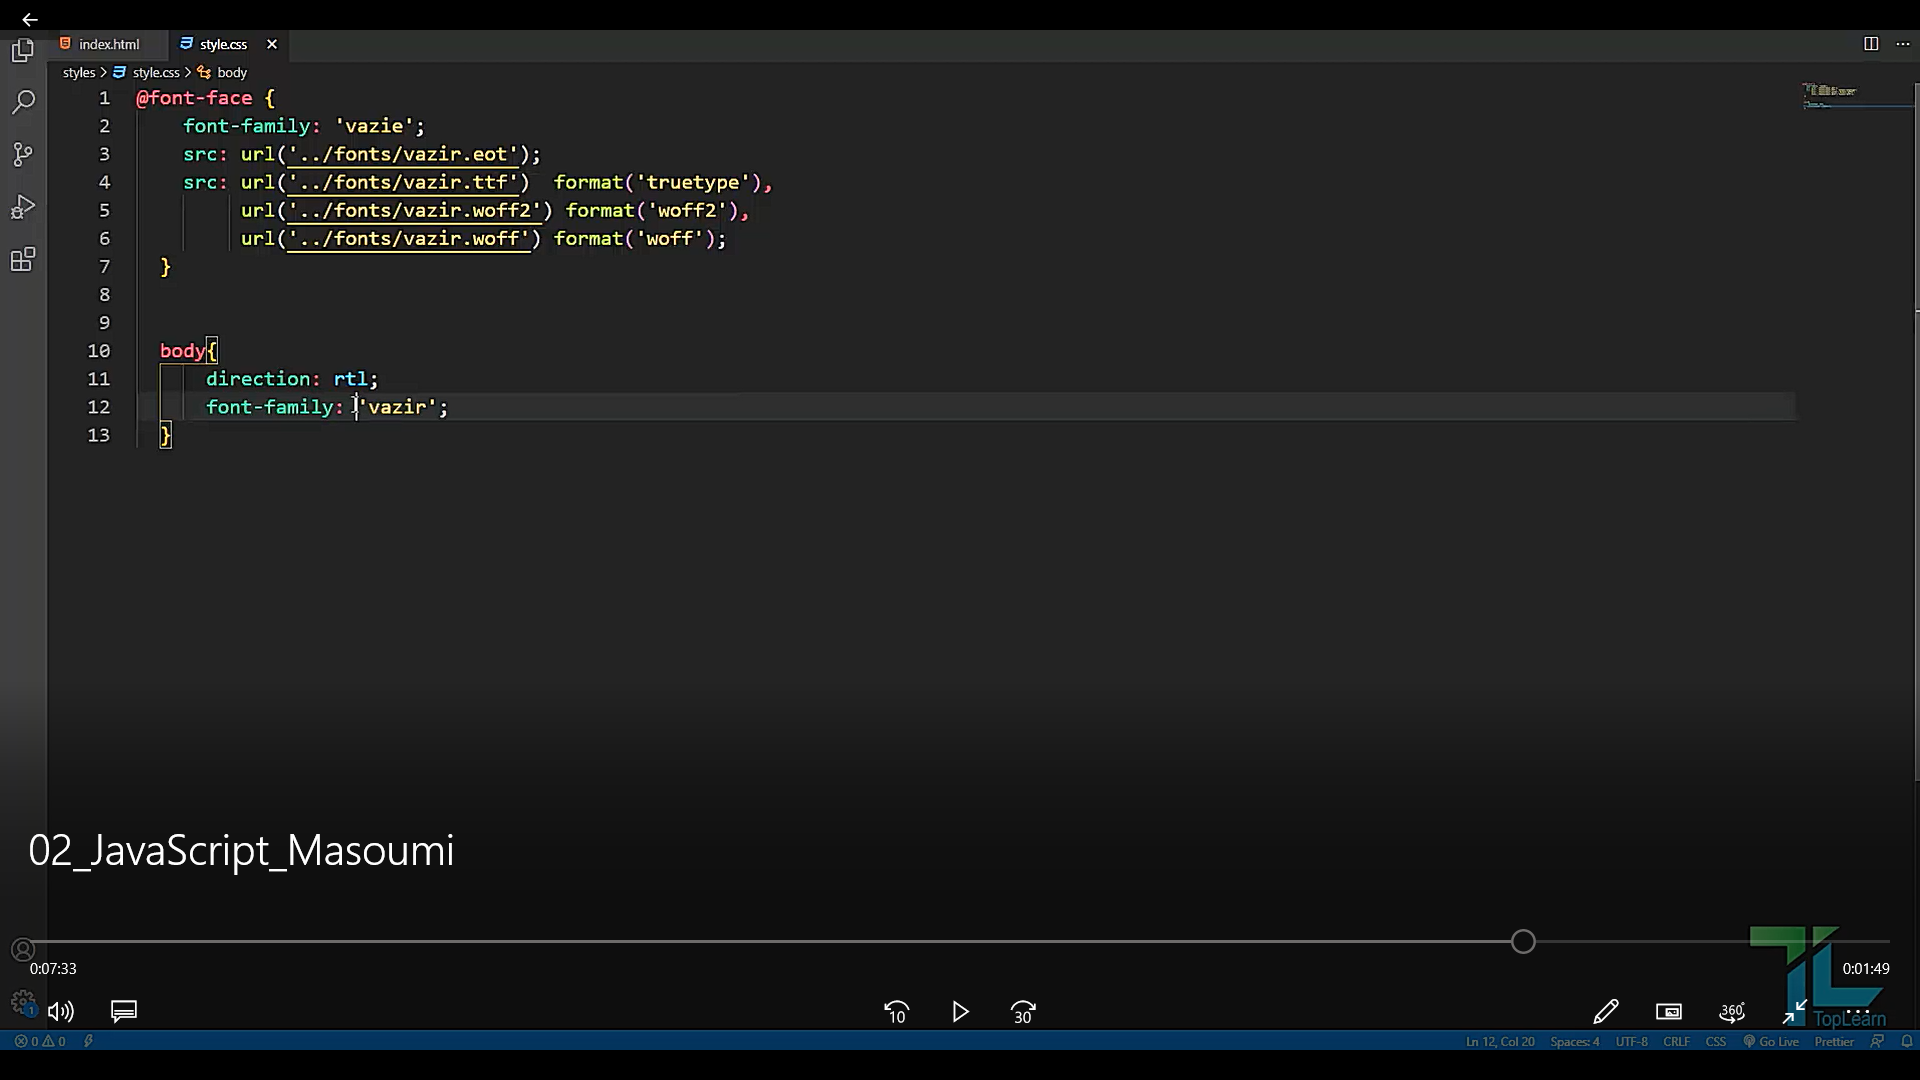The height and width of the screenshot is (1080, 1920).
Task: Exit fullscreen mode
Action: click(x=1794, y=1012)
